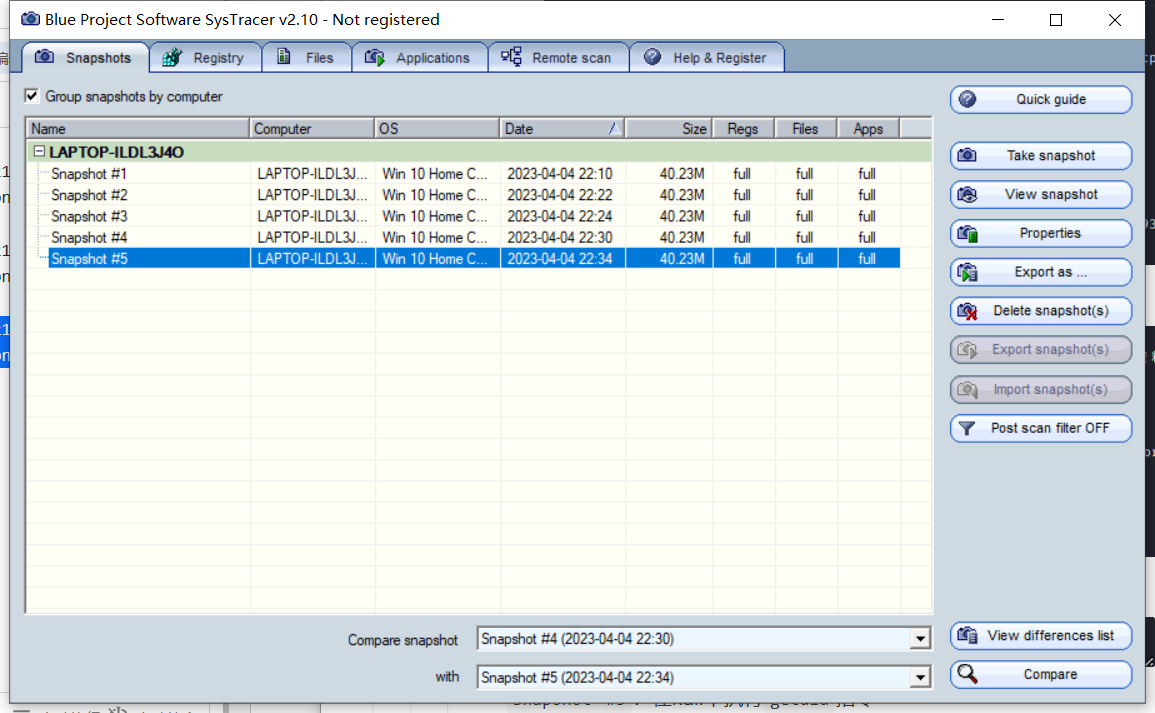Click the Compare button
This screenshot has width=1155, height=713.
(x=1041, y=674)
